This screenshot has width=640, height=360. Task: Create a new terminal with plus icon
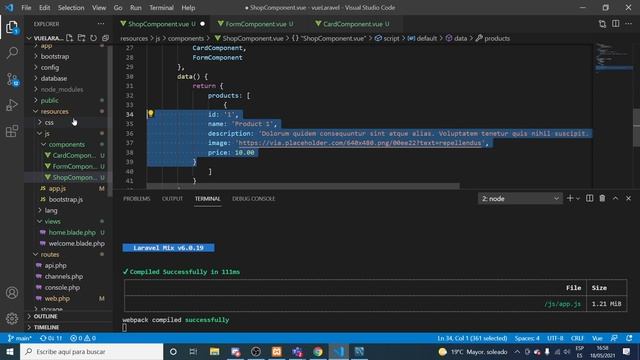[x=570, y=198]
